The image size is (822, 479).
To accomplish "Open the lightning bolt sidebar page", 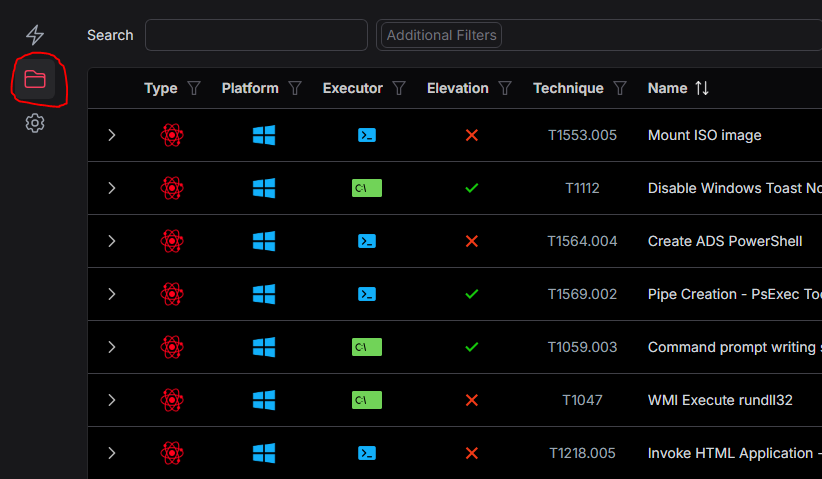I will pyautogui.click(x=35, y=35).
